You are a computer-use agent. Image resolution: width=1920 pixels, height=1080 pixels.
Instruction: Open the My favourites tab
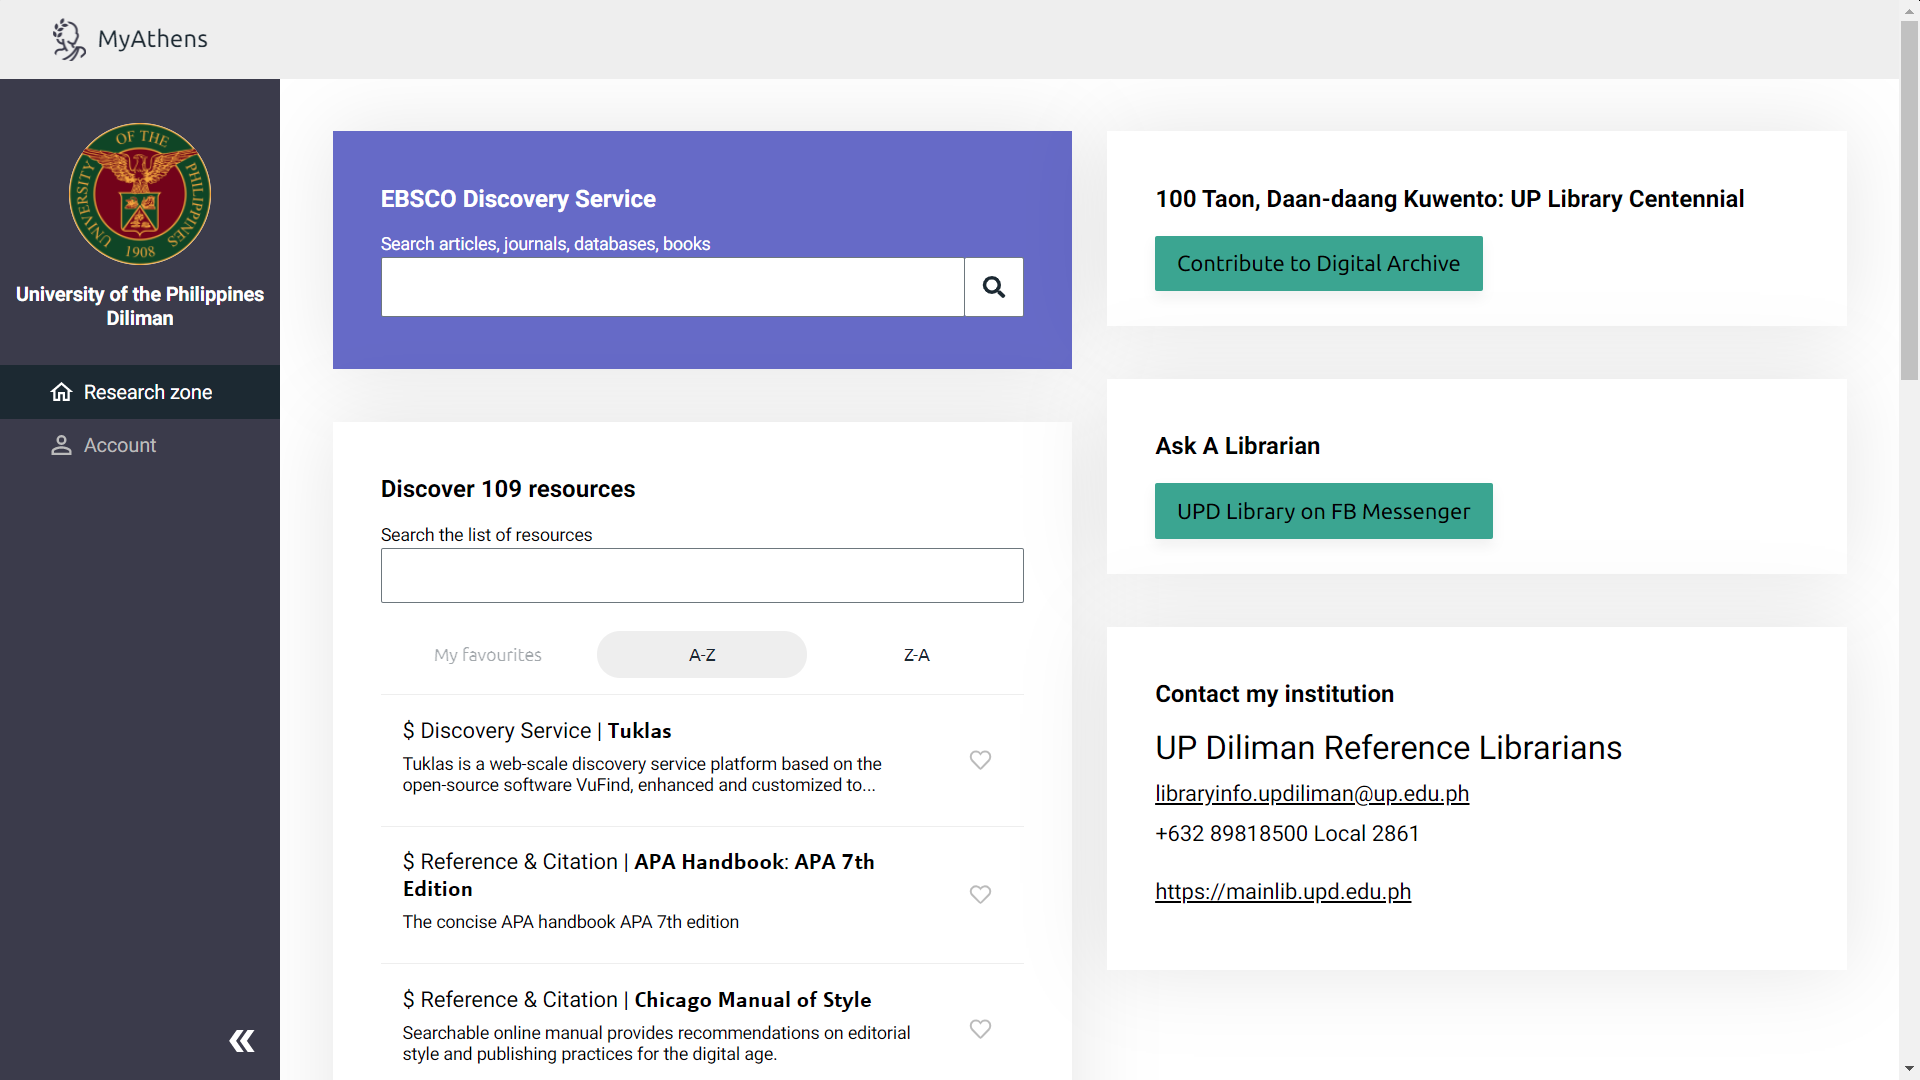click(487, 654)
